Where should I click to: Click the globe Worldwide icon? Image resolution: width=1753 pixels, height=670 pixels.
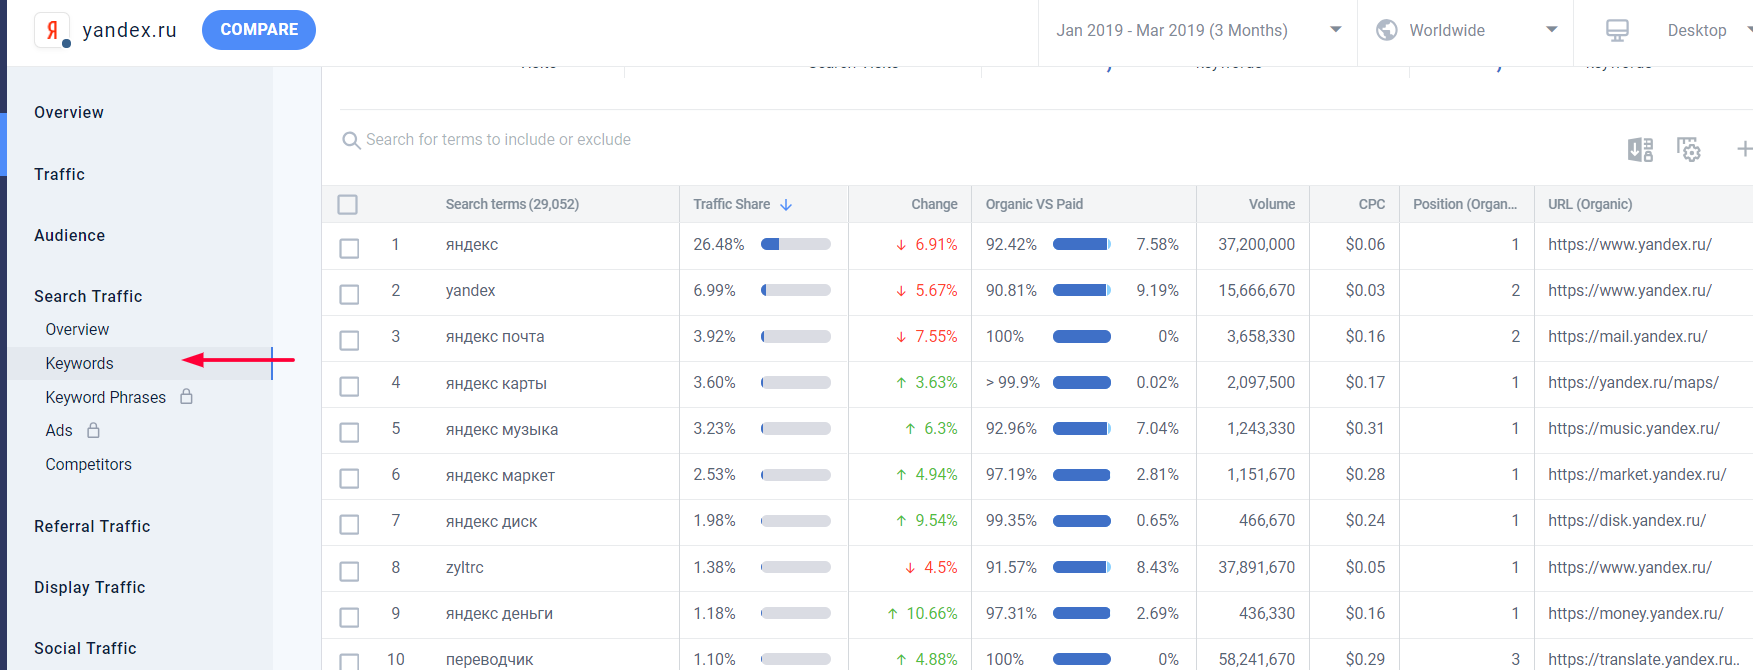tap(1387, 30)
